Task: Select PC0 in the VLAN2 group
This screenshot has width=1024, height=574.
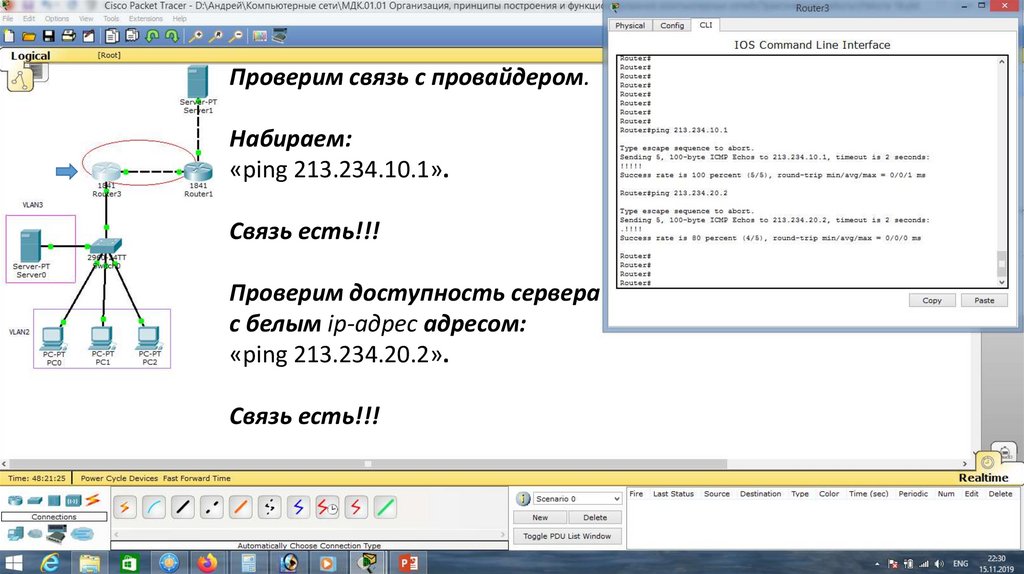Action: [53, 338]
